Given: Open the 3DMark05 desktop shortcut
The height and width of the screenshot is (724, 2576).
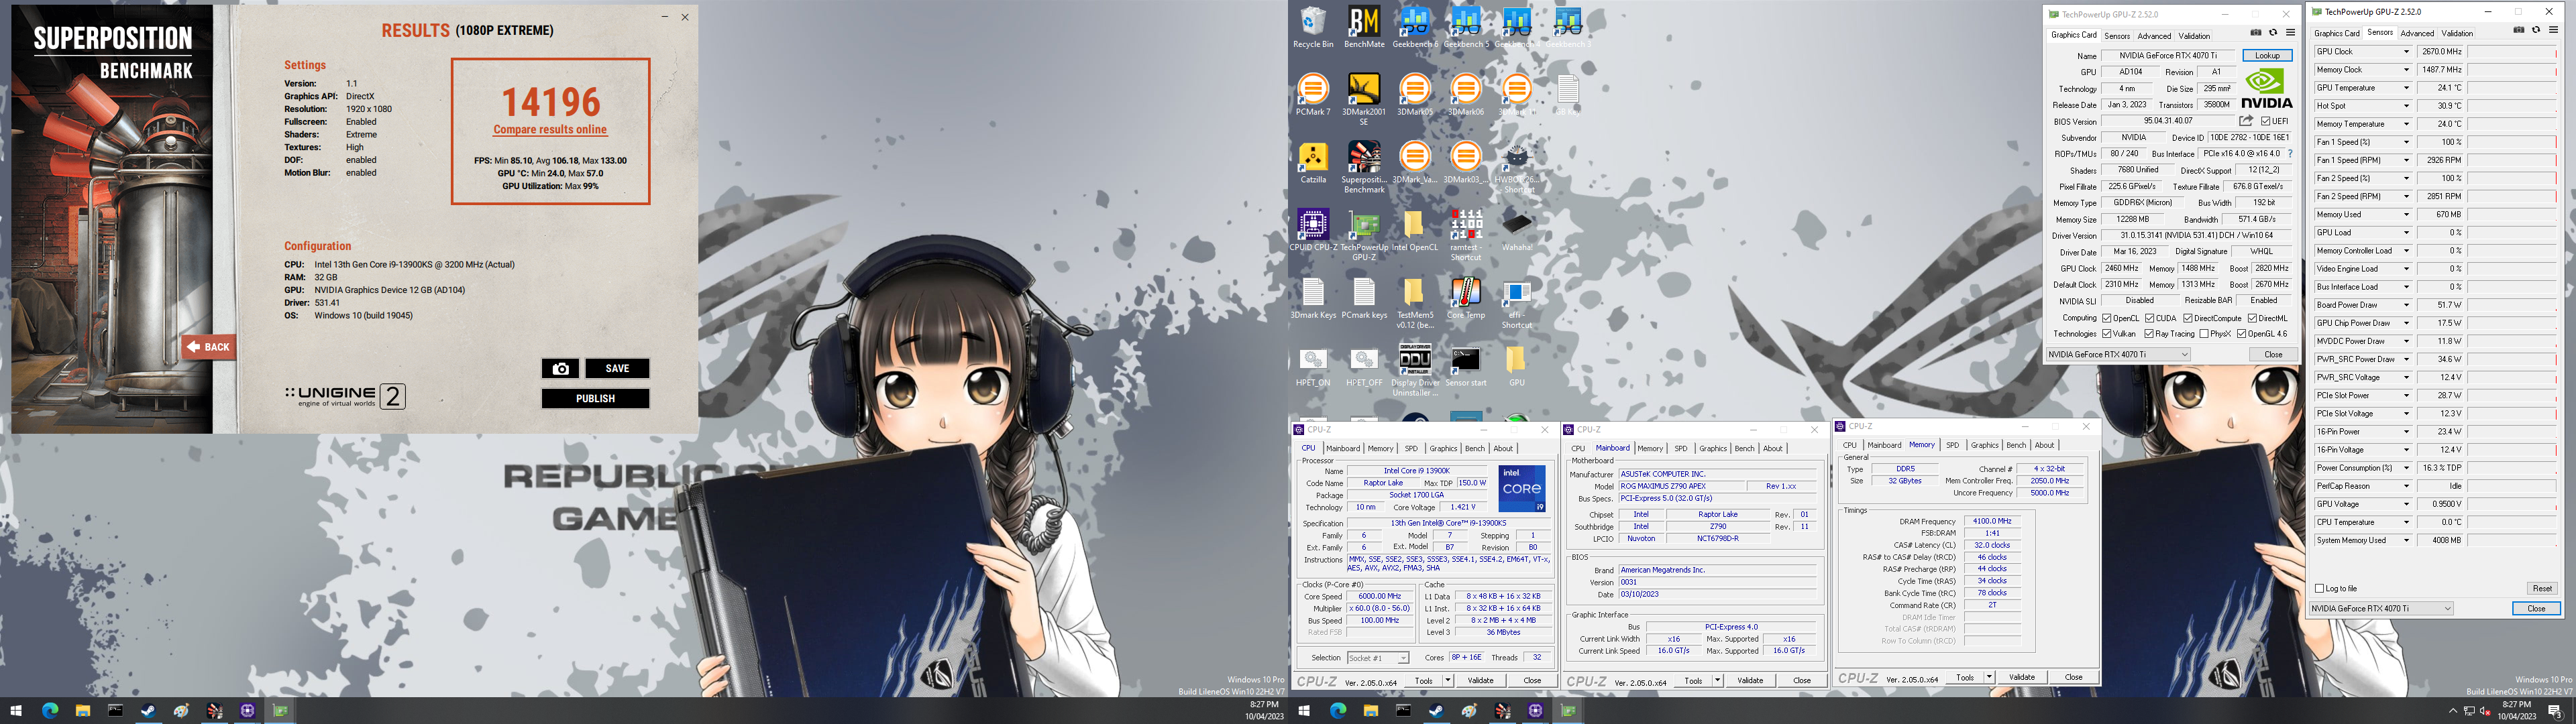Looking at the screenshot, I should coord(1415,95).
